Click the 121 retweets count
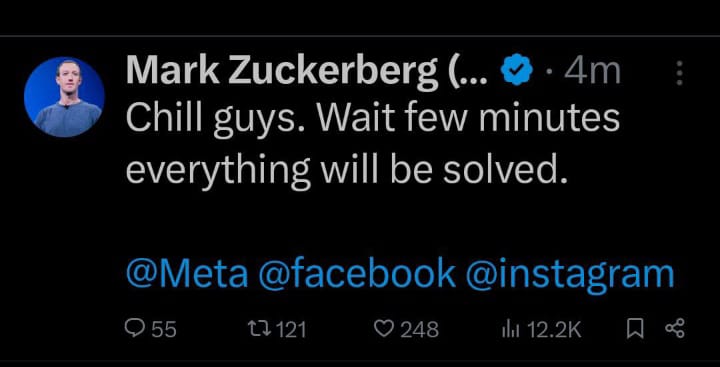This screenshot has width=720, height=367. tap(290, 330)
